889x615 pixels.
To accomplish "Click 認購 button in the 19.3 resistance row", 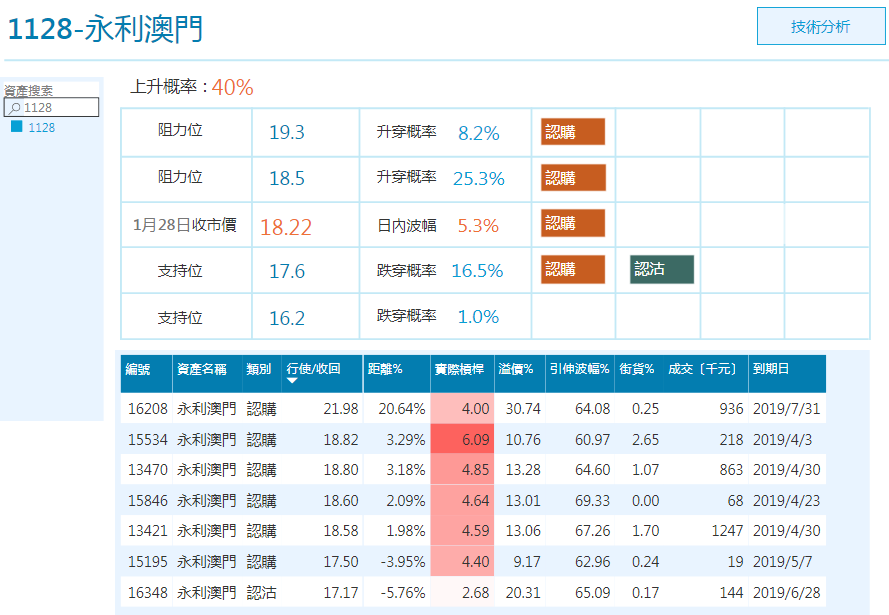I will (x=573, y=132).
